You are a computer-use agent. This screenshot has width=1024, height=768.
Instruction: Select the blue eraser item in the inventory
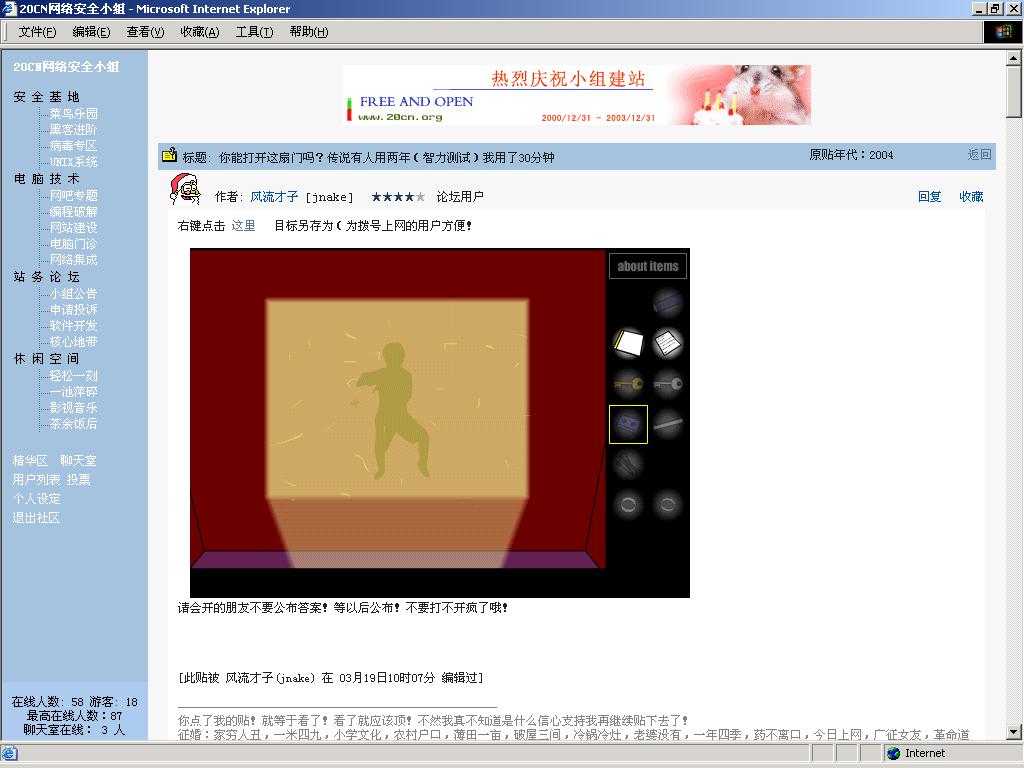(667, 303)
